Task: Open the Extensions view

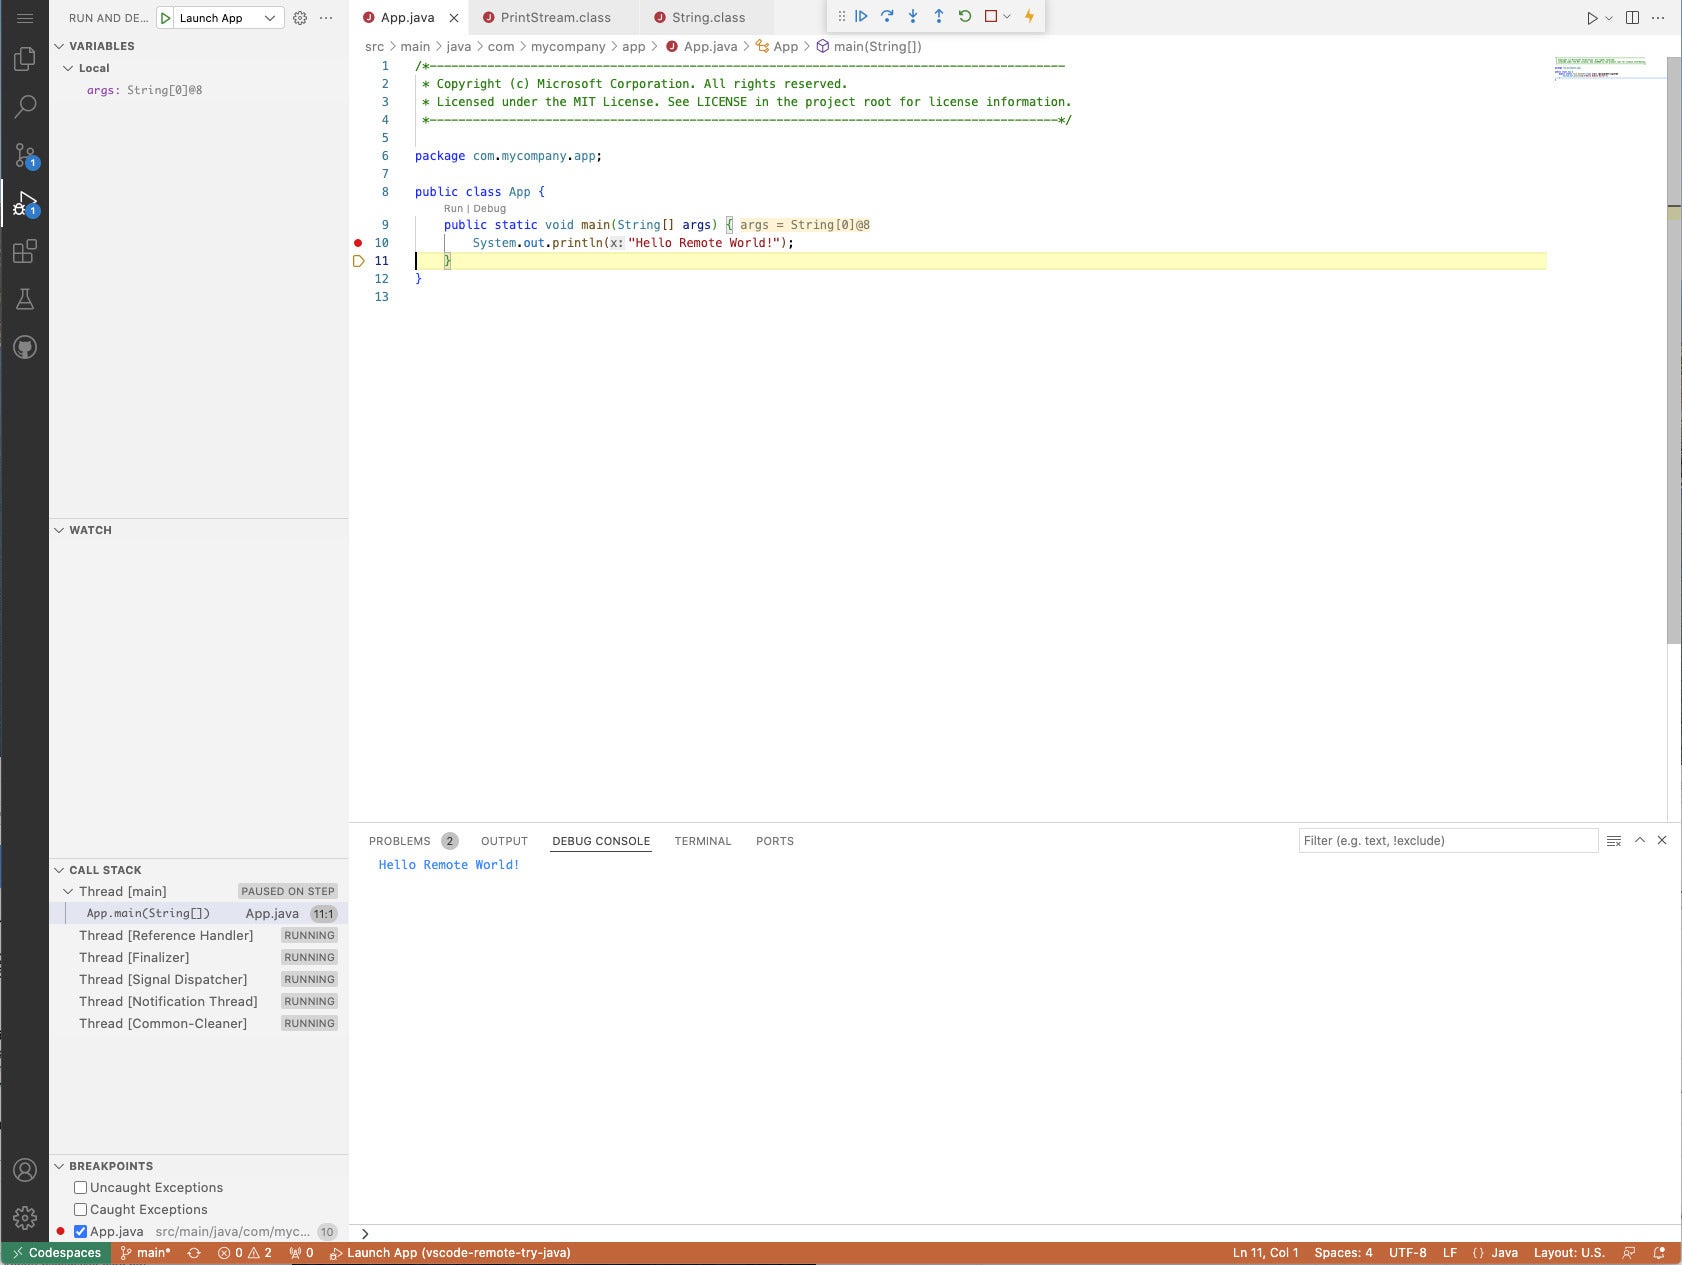Action: pos(25,251)
